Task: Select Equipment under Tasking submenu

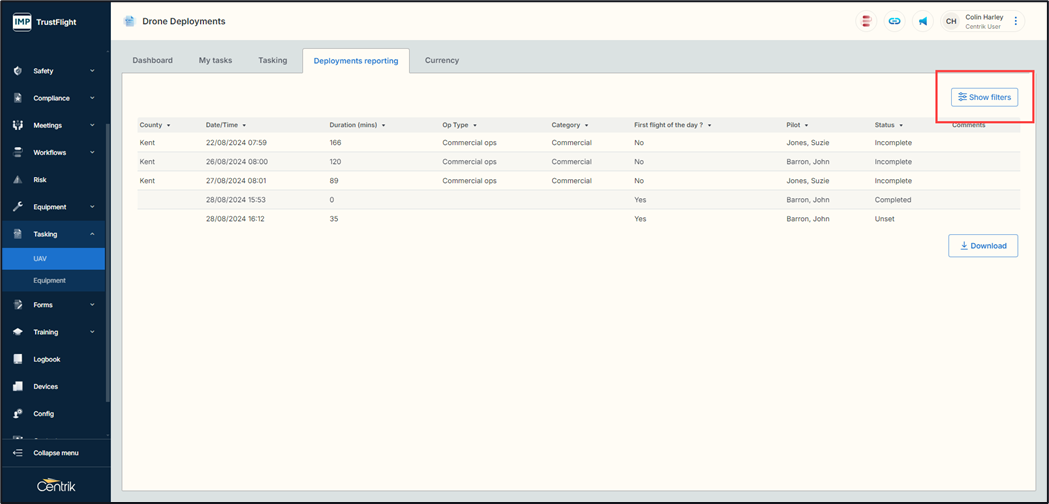Action: coord(49,281)
